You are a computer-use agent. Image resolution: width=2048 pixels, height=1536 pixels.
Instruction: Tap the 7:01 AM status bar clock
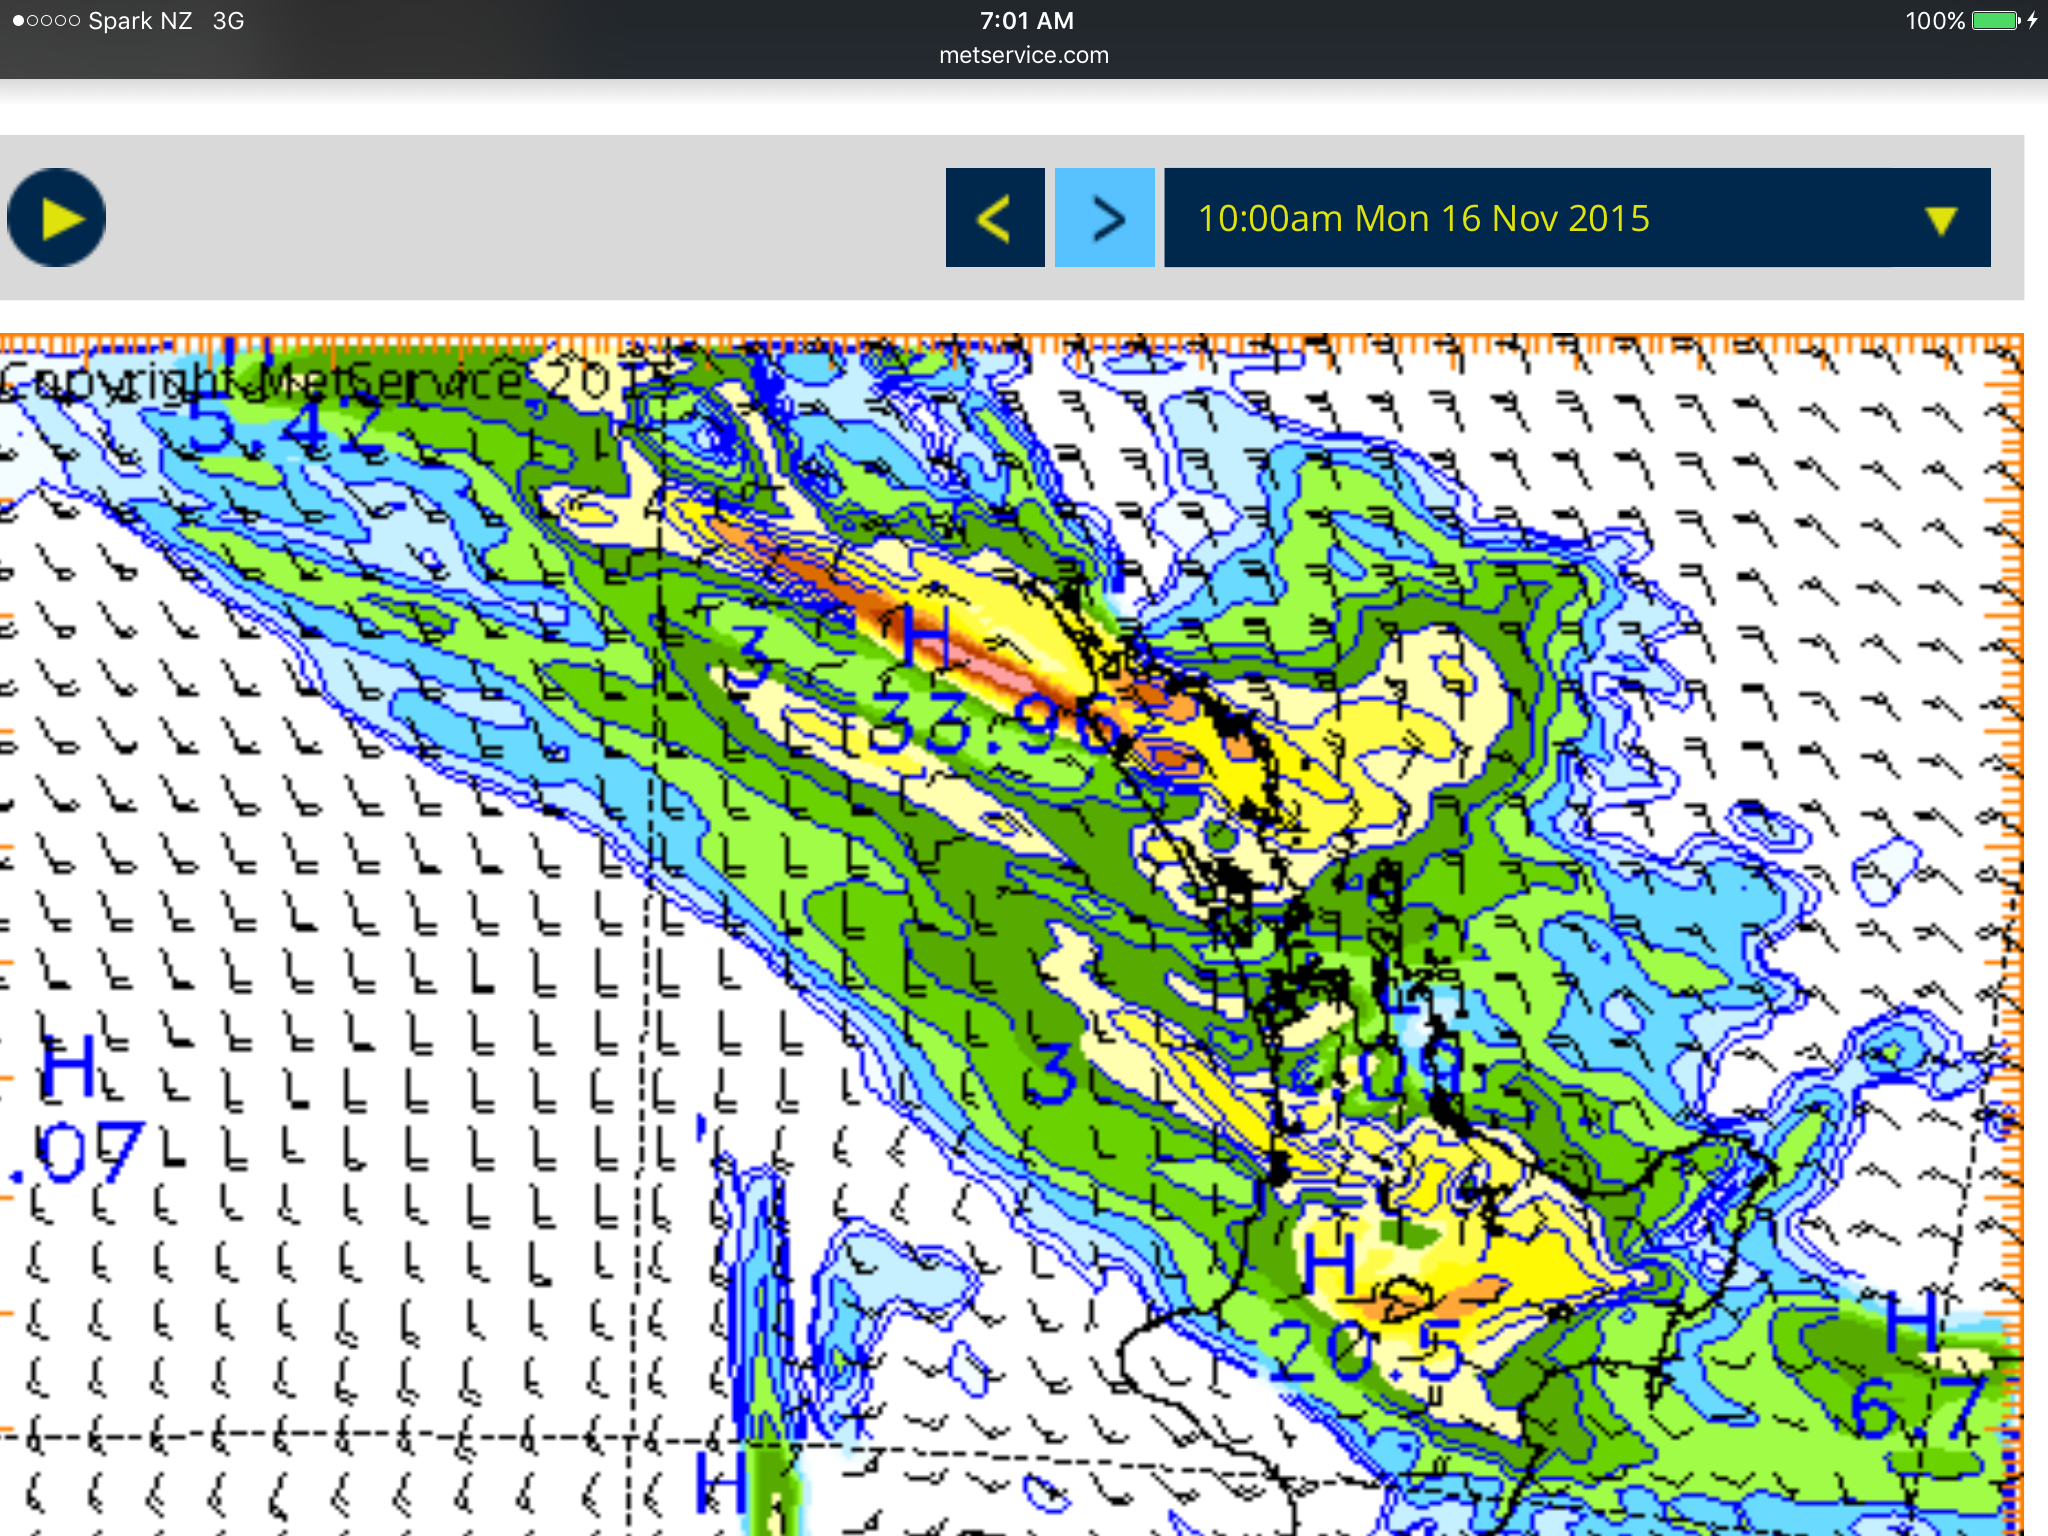click(1026, 21)
